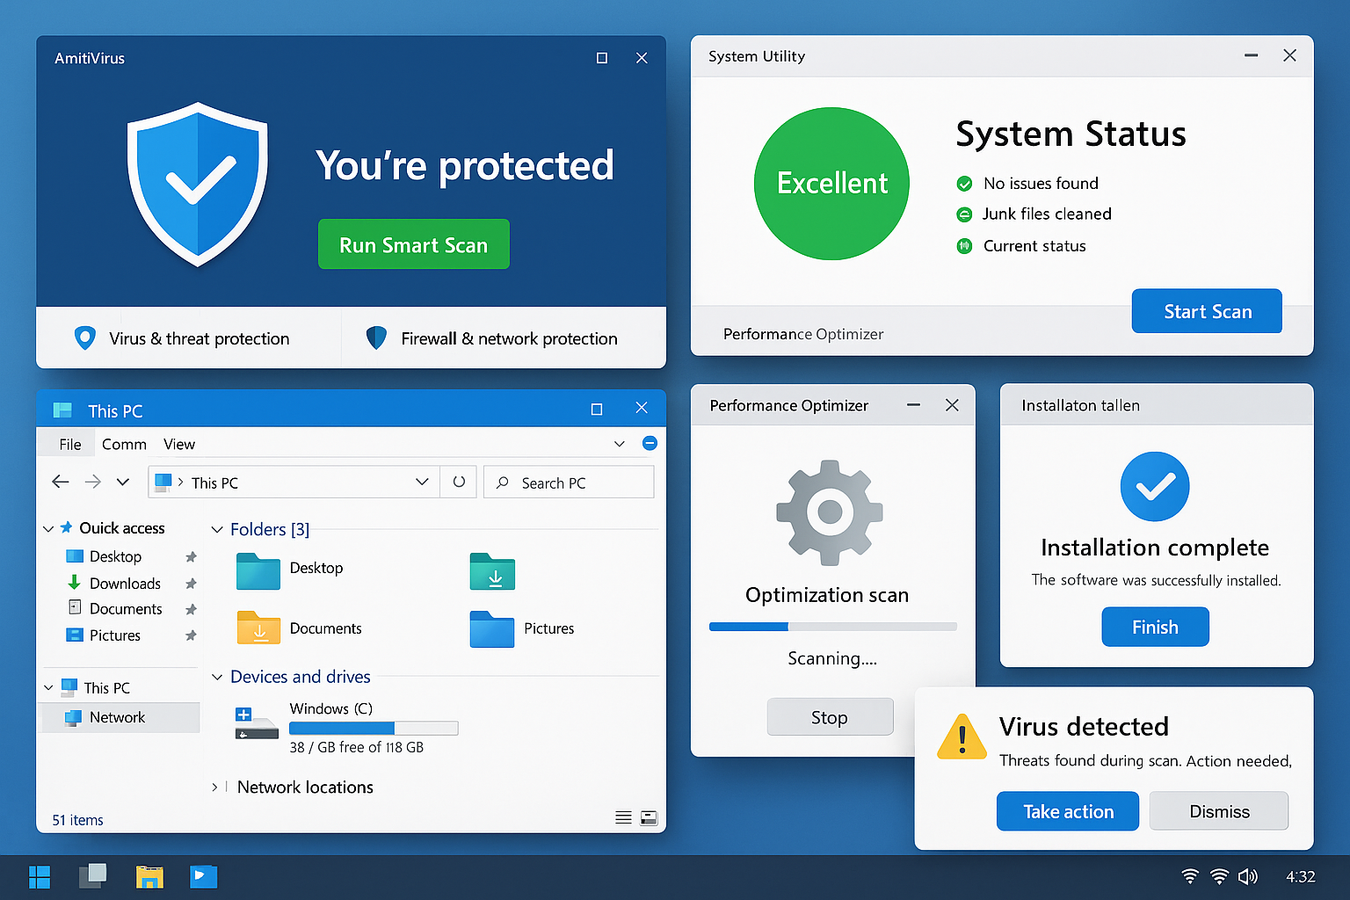1350x900 pixels.
Task: Click Take action on virus alert
Action: pos(1067,811)
